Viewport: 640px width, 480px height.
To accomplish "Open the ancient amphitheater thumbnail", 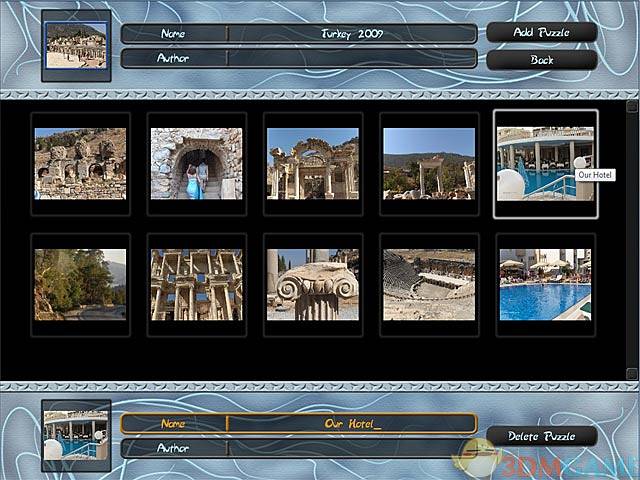I will pyautogui.click(x=429, y=284).
